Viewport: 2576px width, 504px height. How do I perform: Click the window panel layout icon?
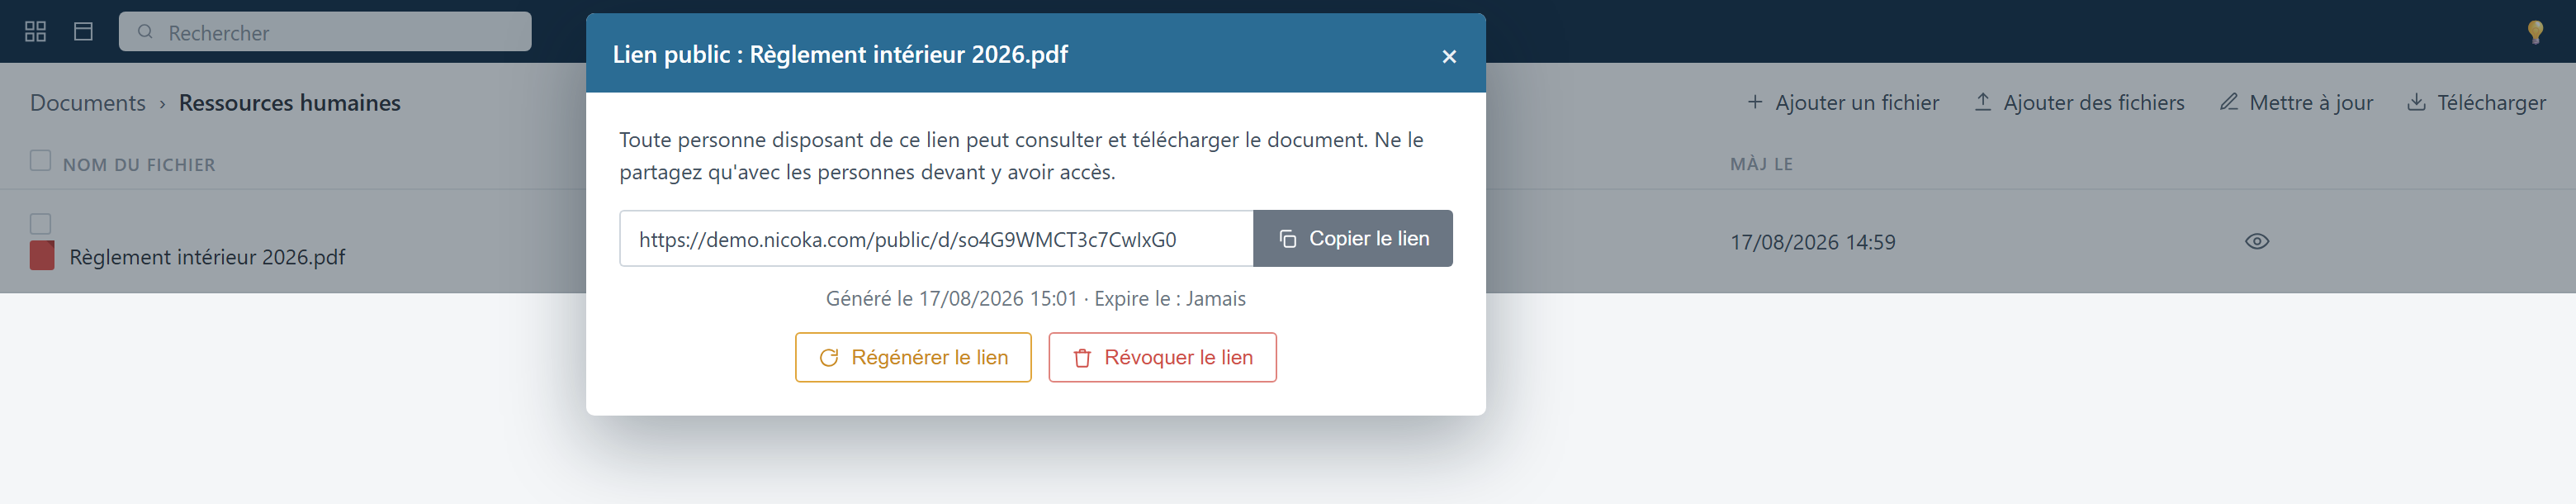[x=84, y=32]
